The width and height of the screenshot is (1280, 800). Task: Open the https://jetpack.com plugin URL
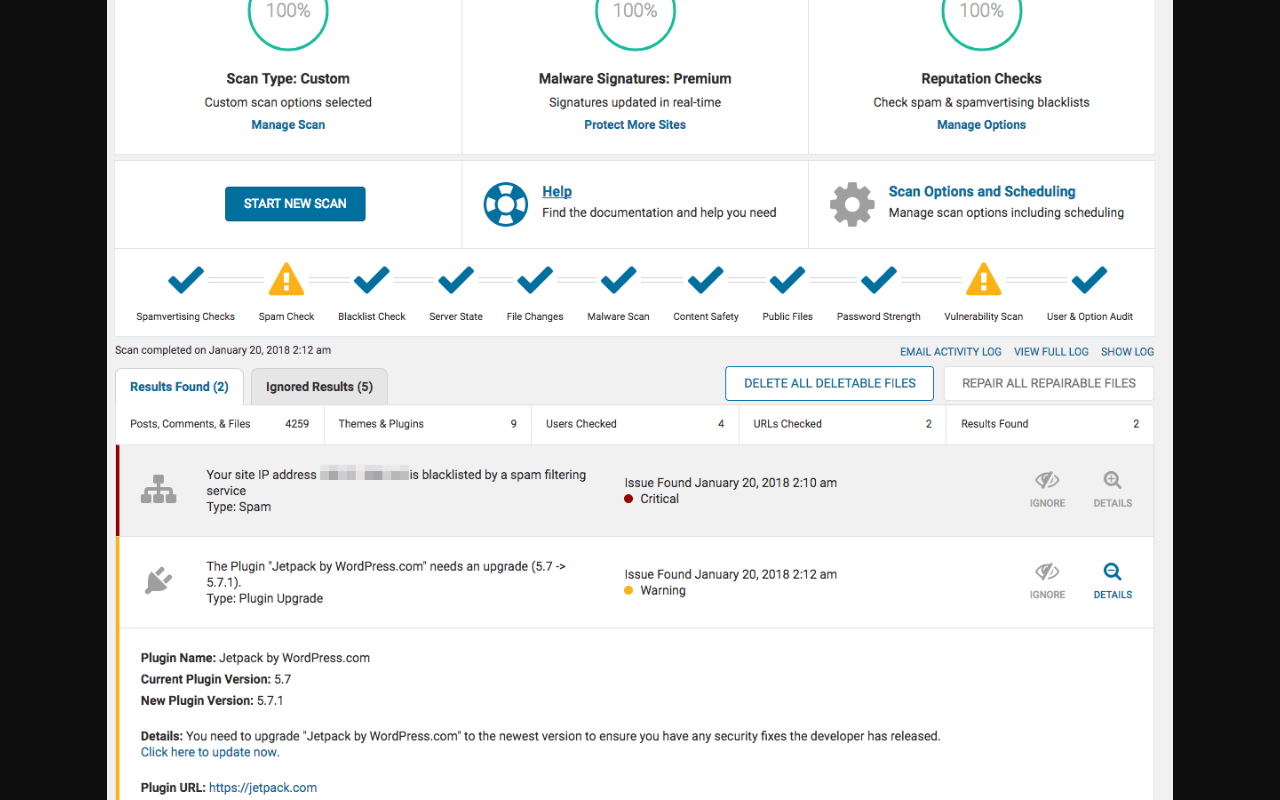(x=263, y=788)
